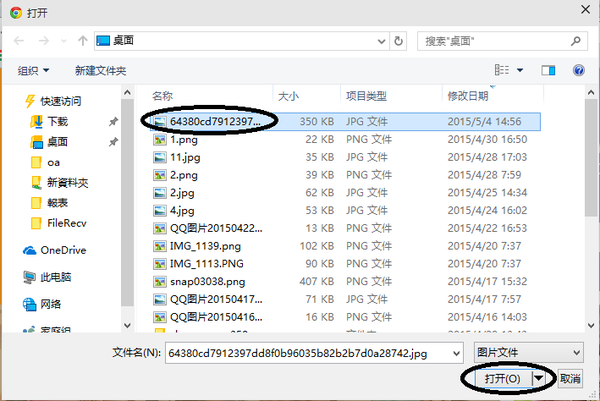600x401 pixels.
Task: Refresh the current folder listing
Action: [399, 41]
